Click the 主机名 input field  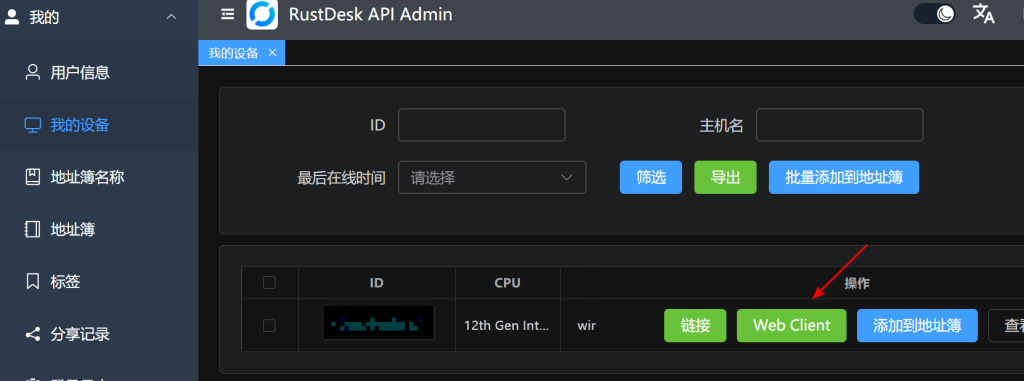point(839,125)
